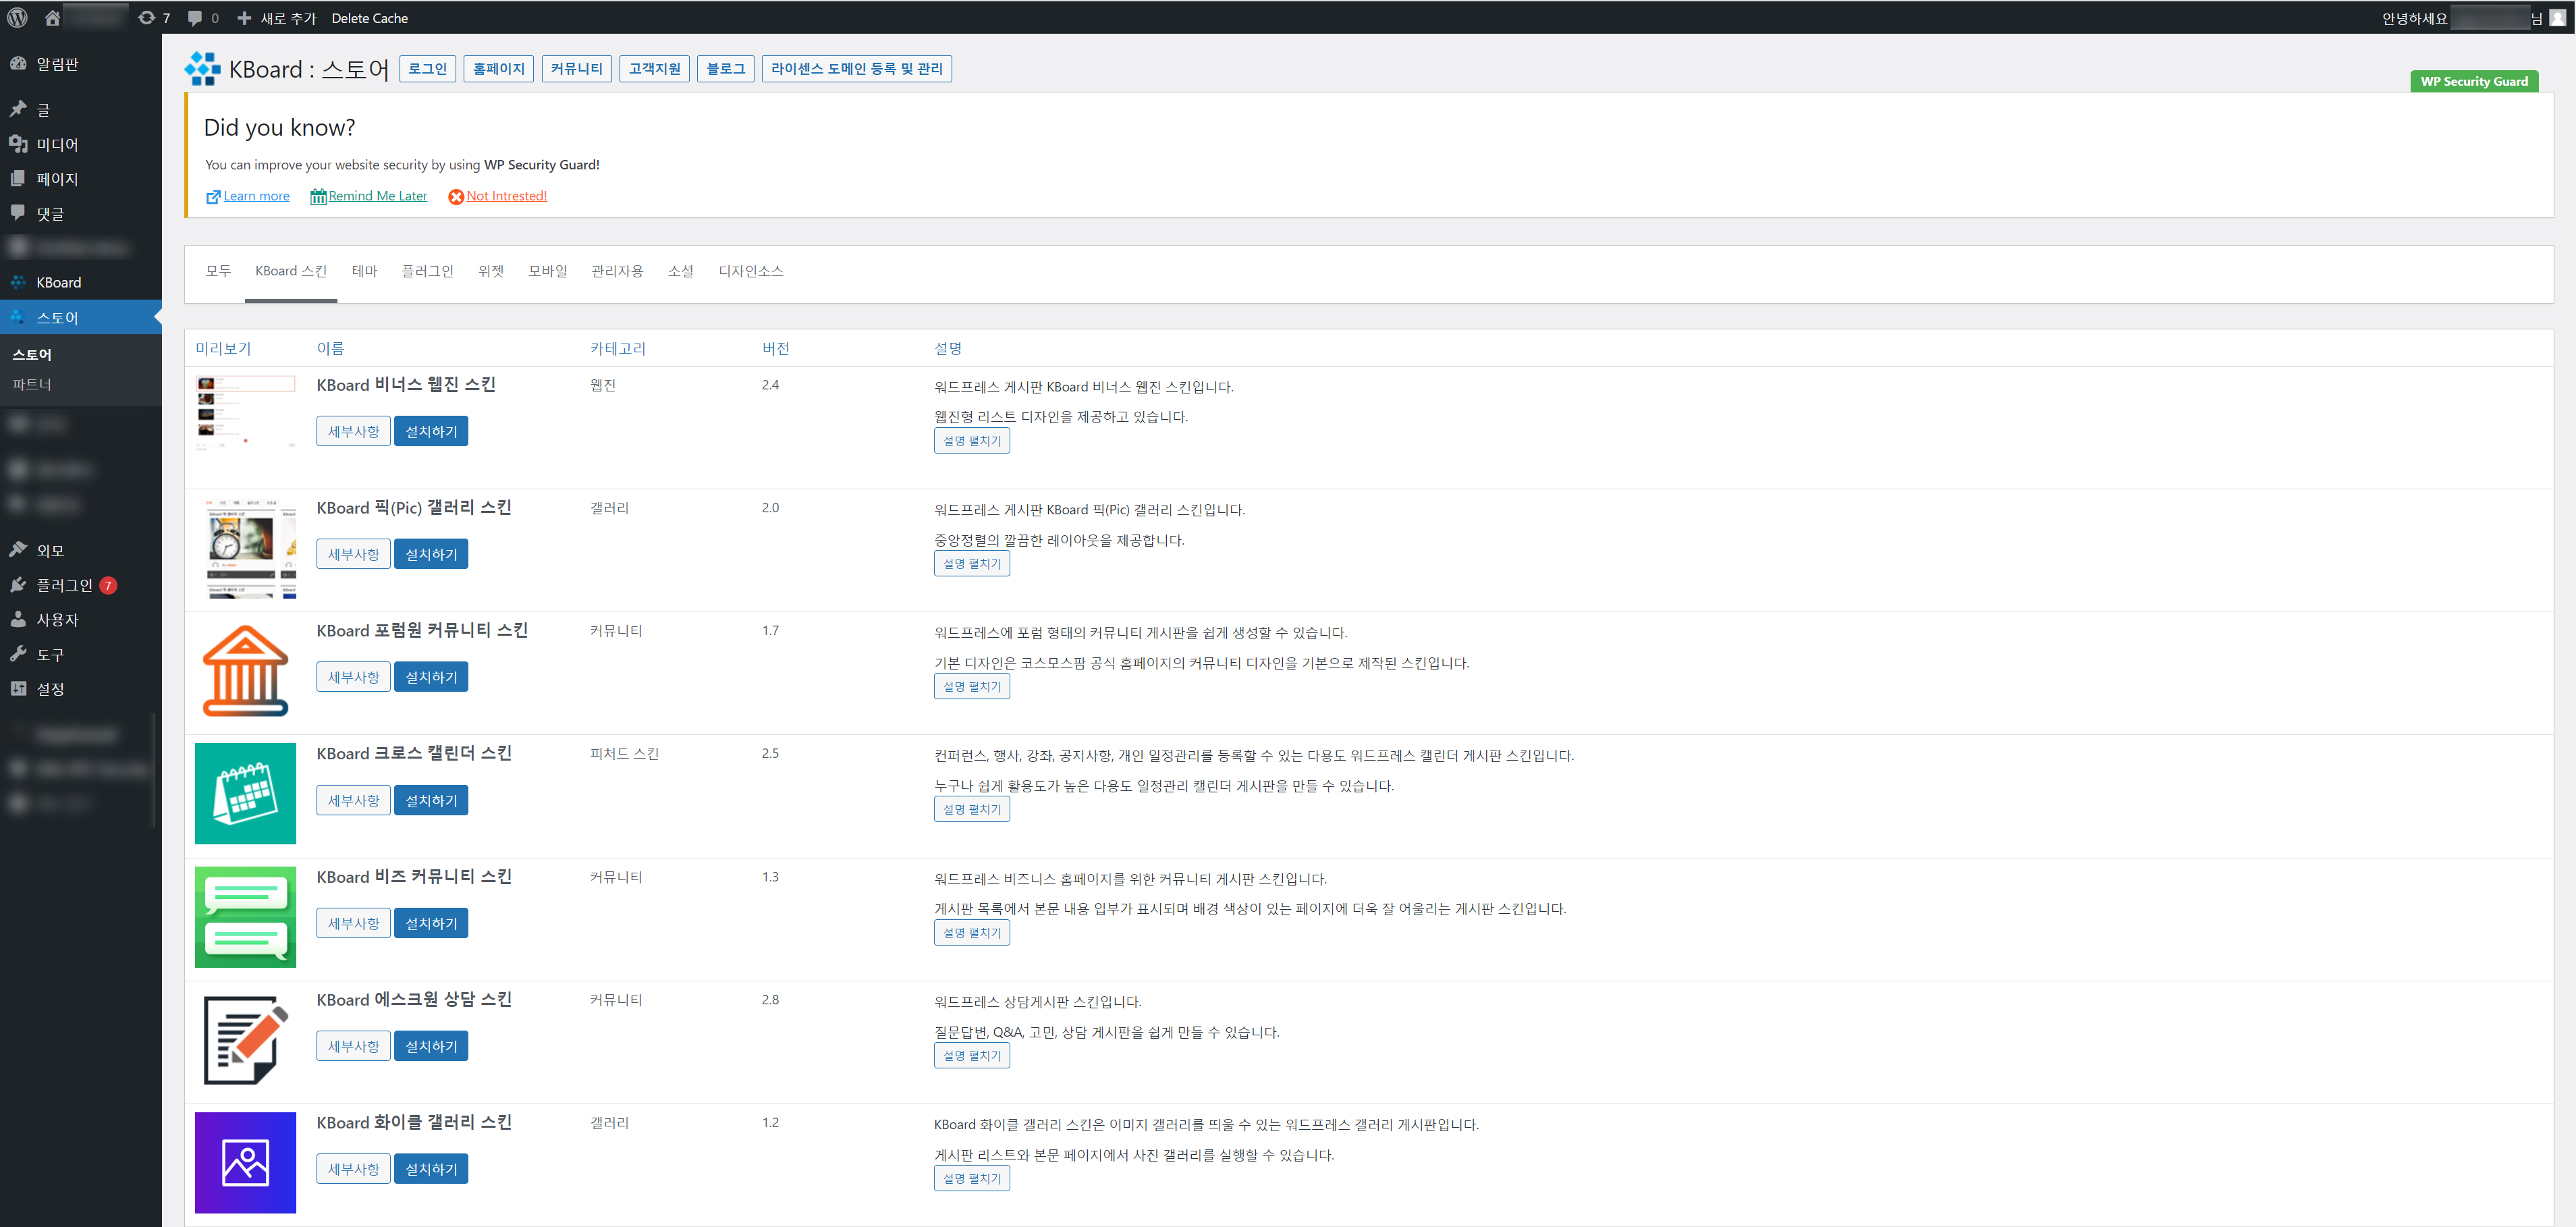Switch to the 플러그인 filter tab

[x=427, y=271]
